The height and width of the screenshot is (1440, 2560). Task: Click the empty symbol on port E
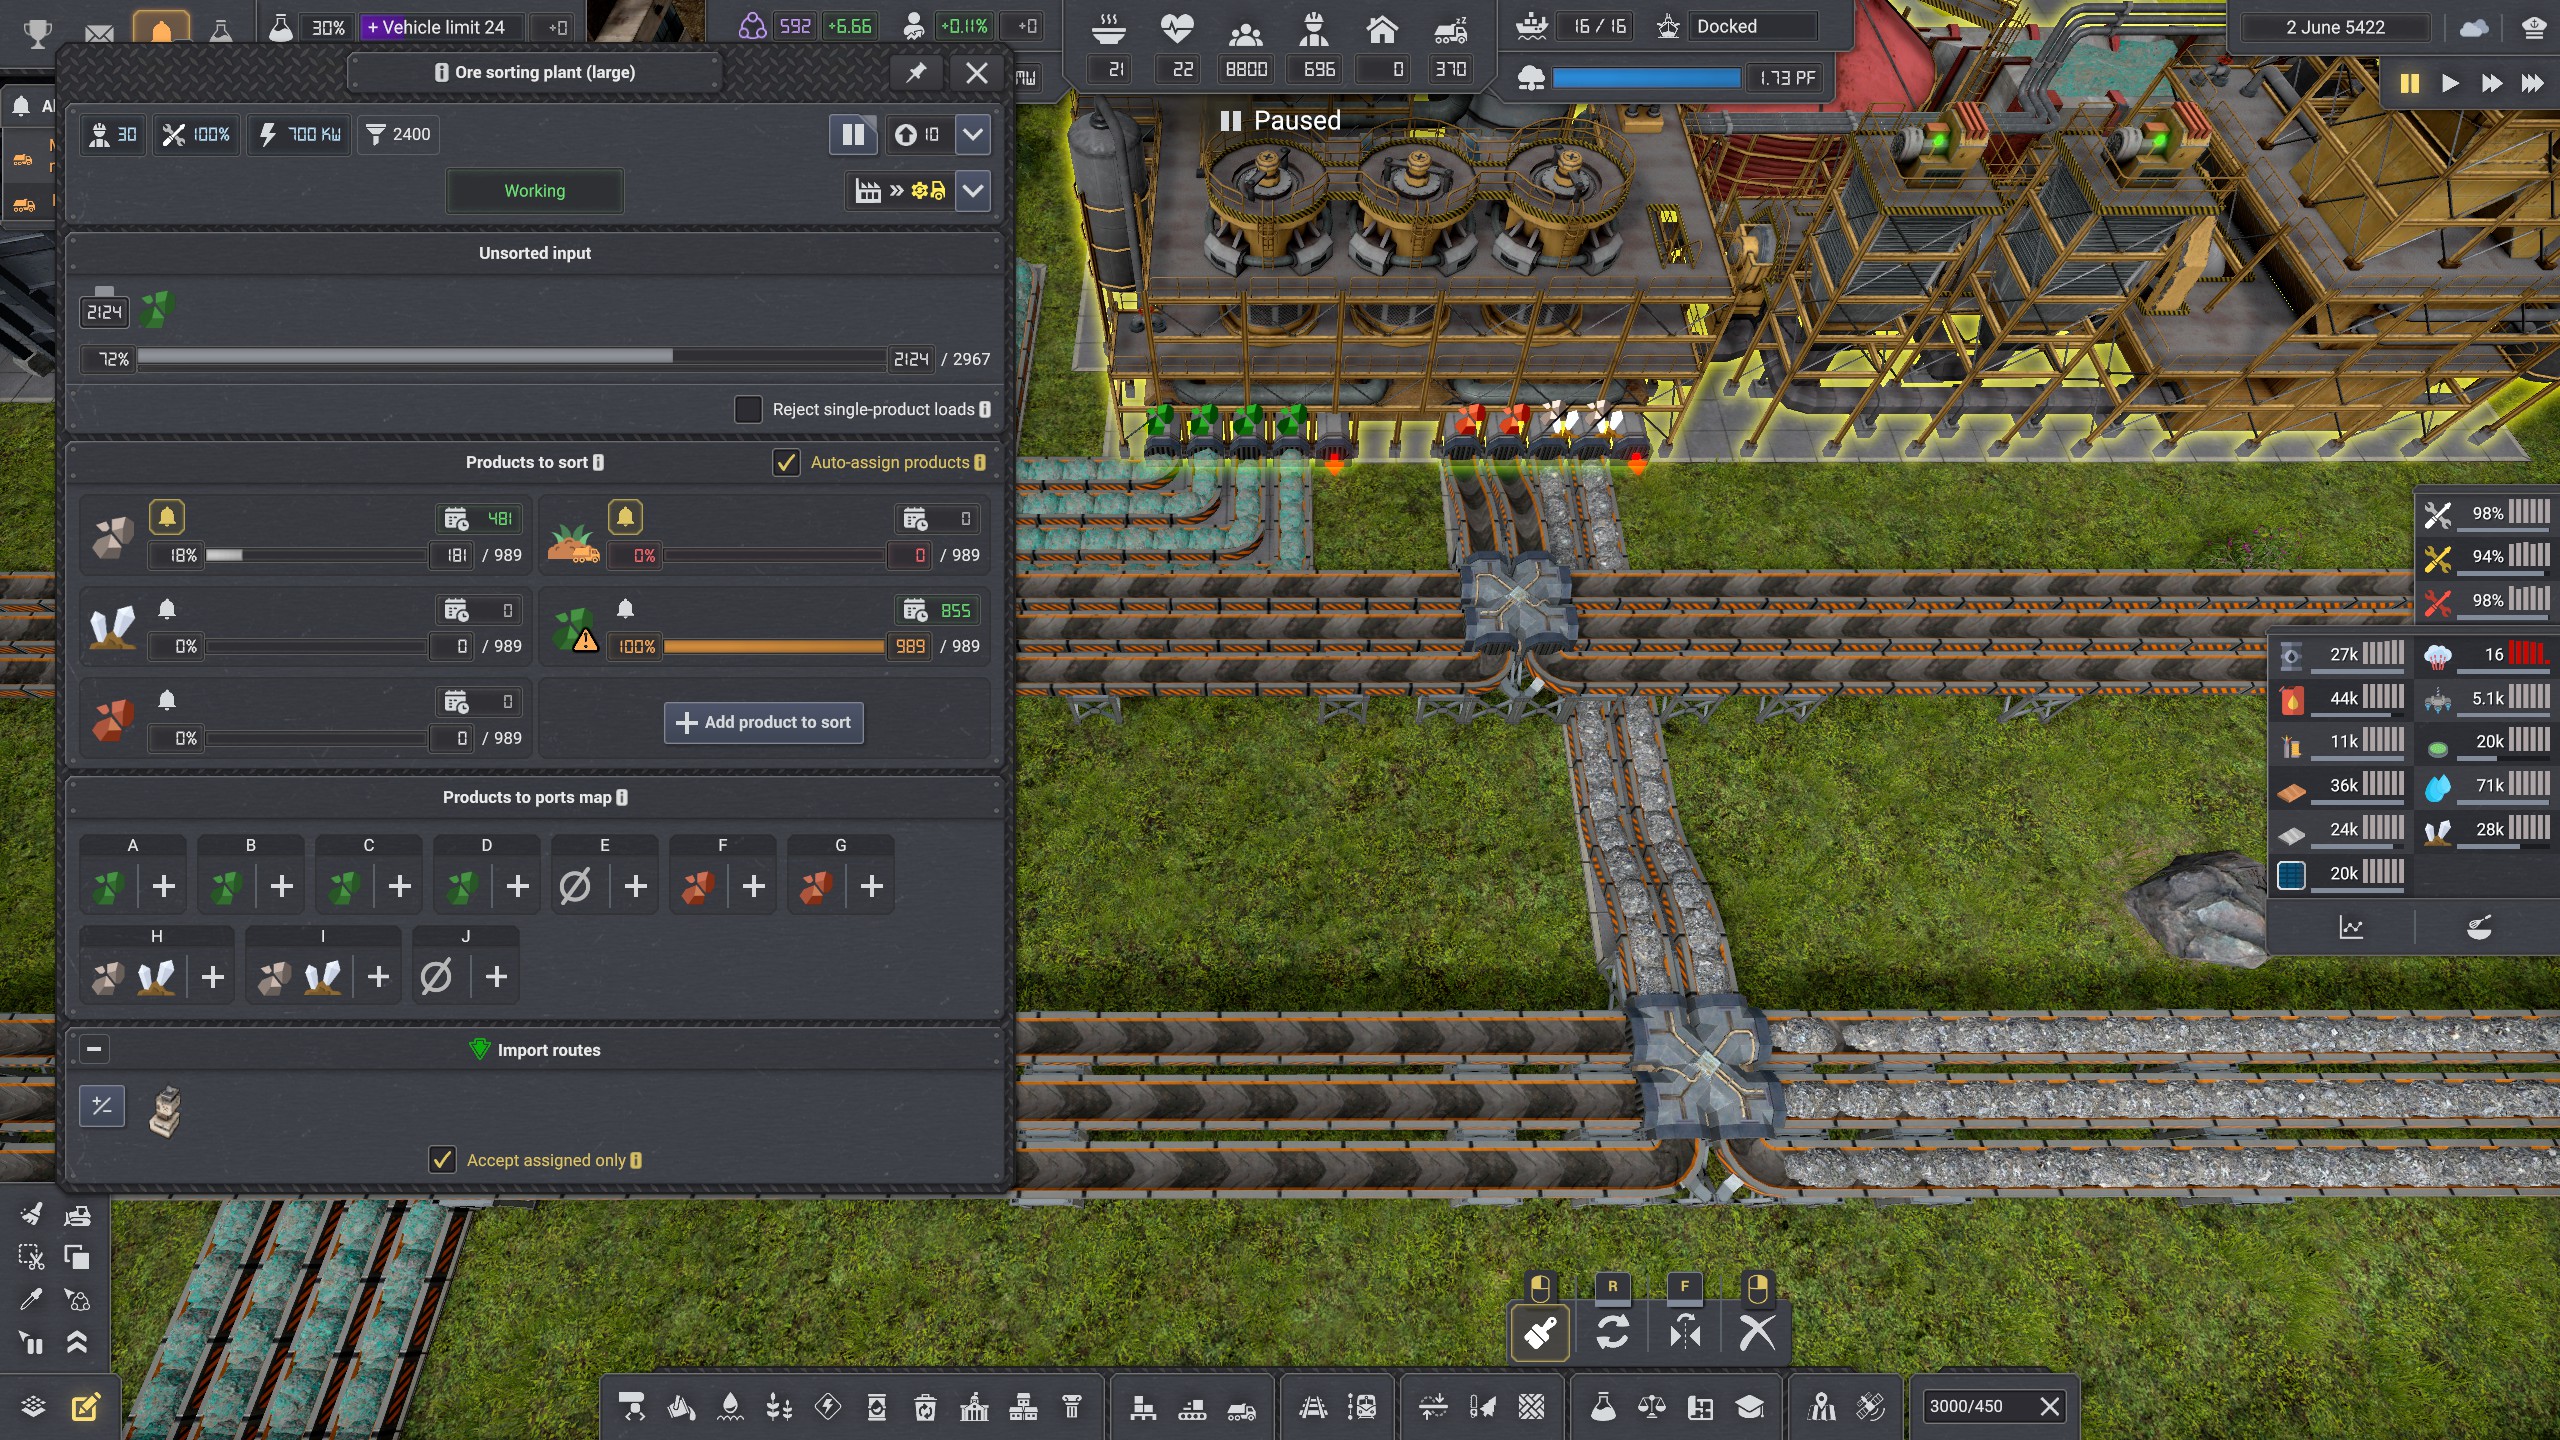tap(575, 886)
